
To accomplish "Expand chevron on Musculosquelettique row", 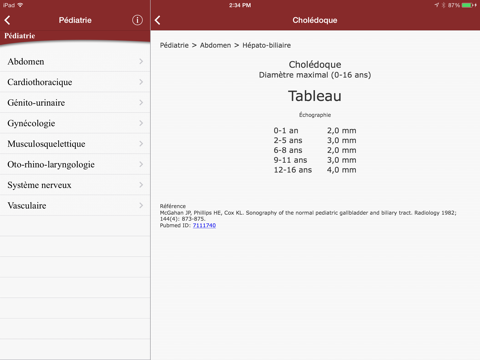I will 141,144.
